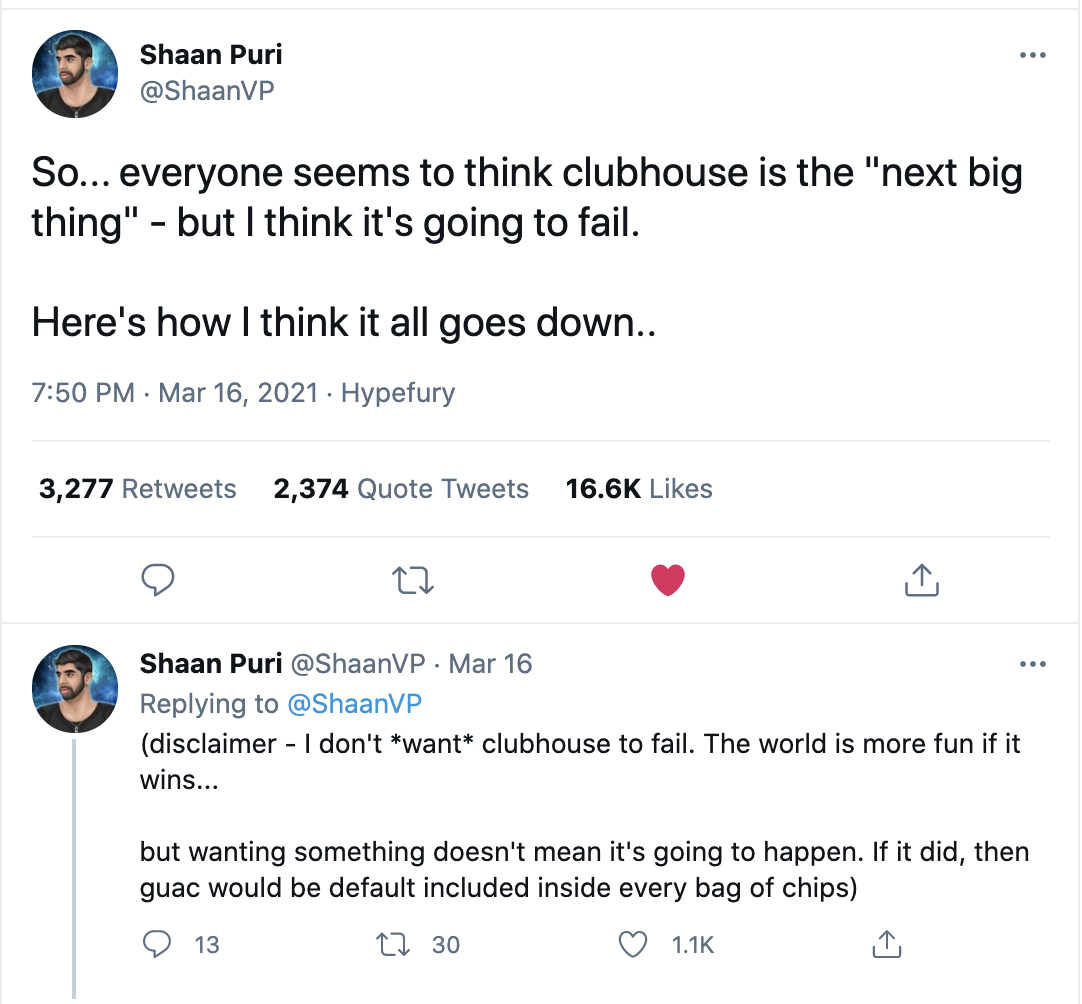Click the 7:50 PM · Mar 16, 2021 timestamp
1082x1004 pixels.
click(x=175, y=393)
